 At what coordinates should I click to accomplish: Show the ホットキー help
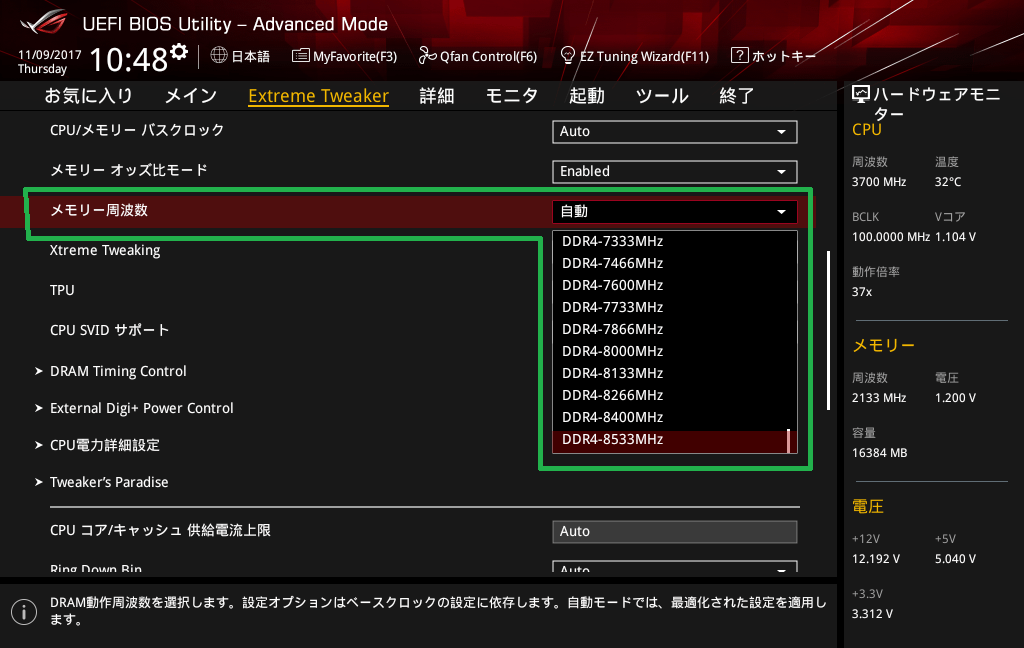tap(774, 56)
